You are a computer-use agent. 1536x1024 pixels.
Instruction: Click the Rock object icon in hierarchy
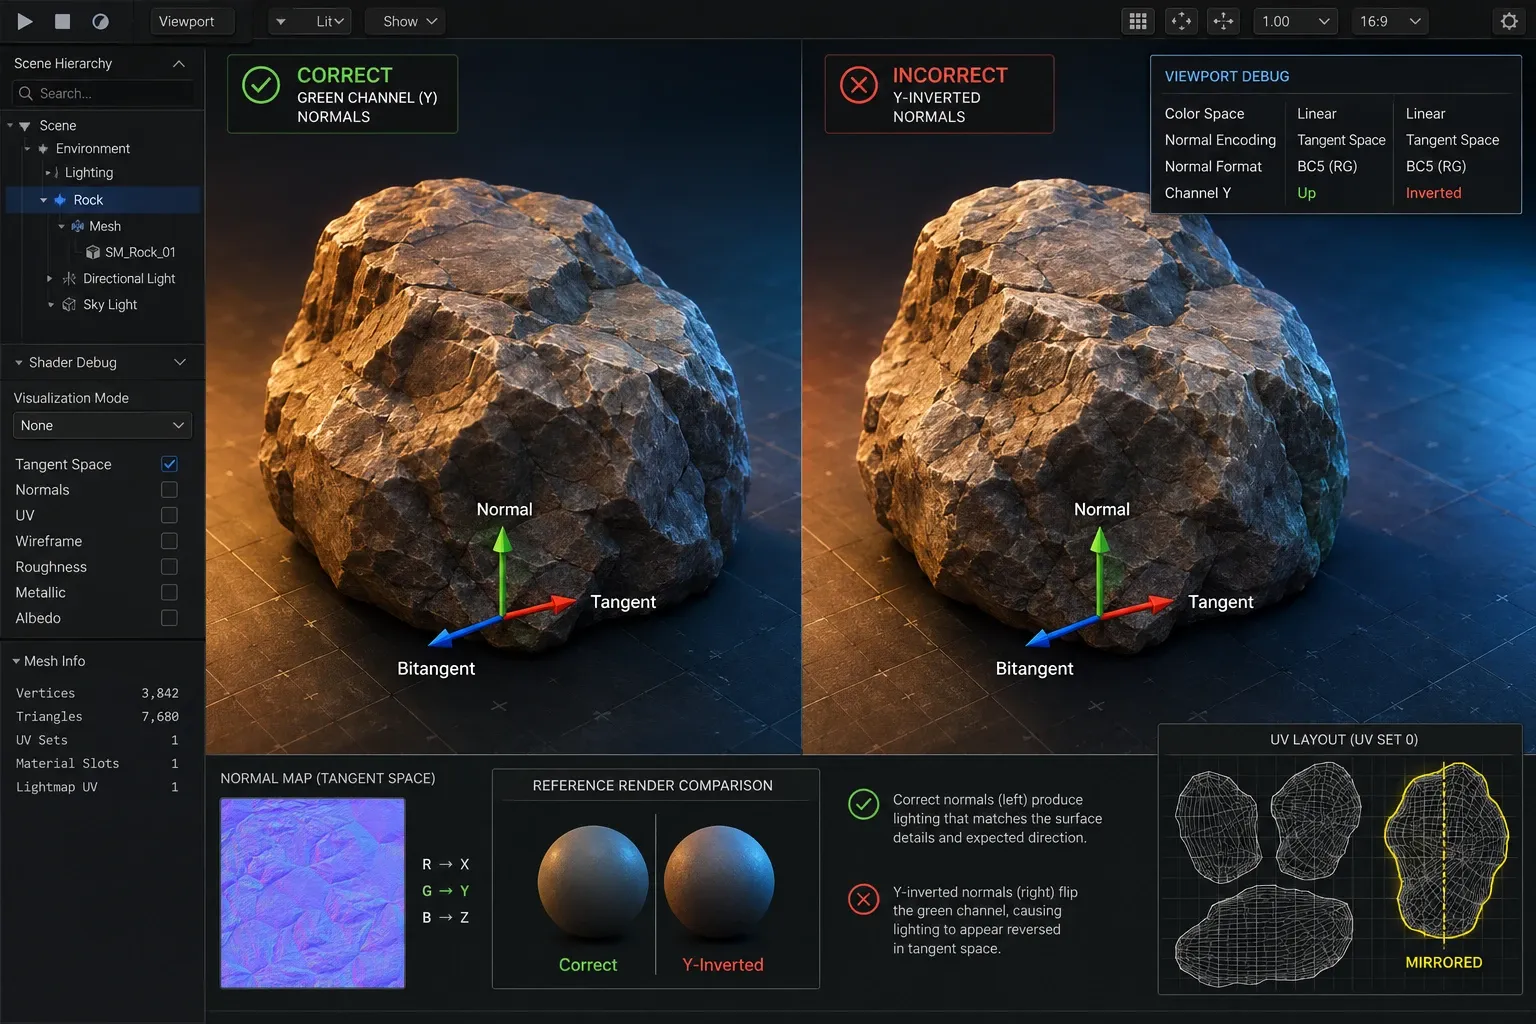point(60,200)
